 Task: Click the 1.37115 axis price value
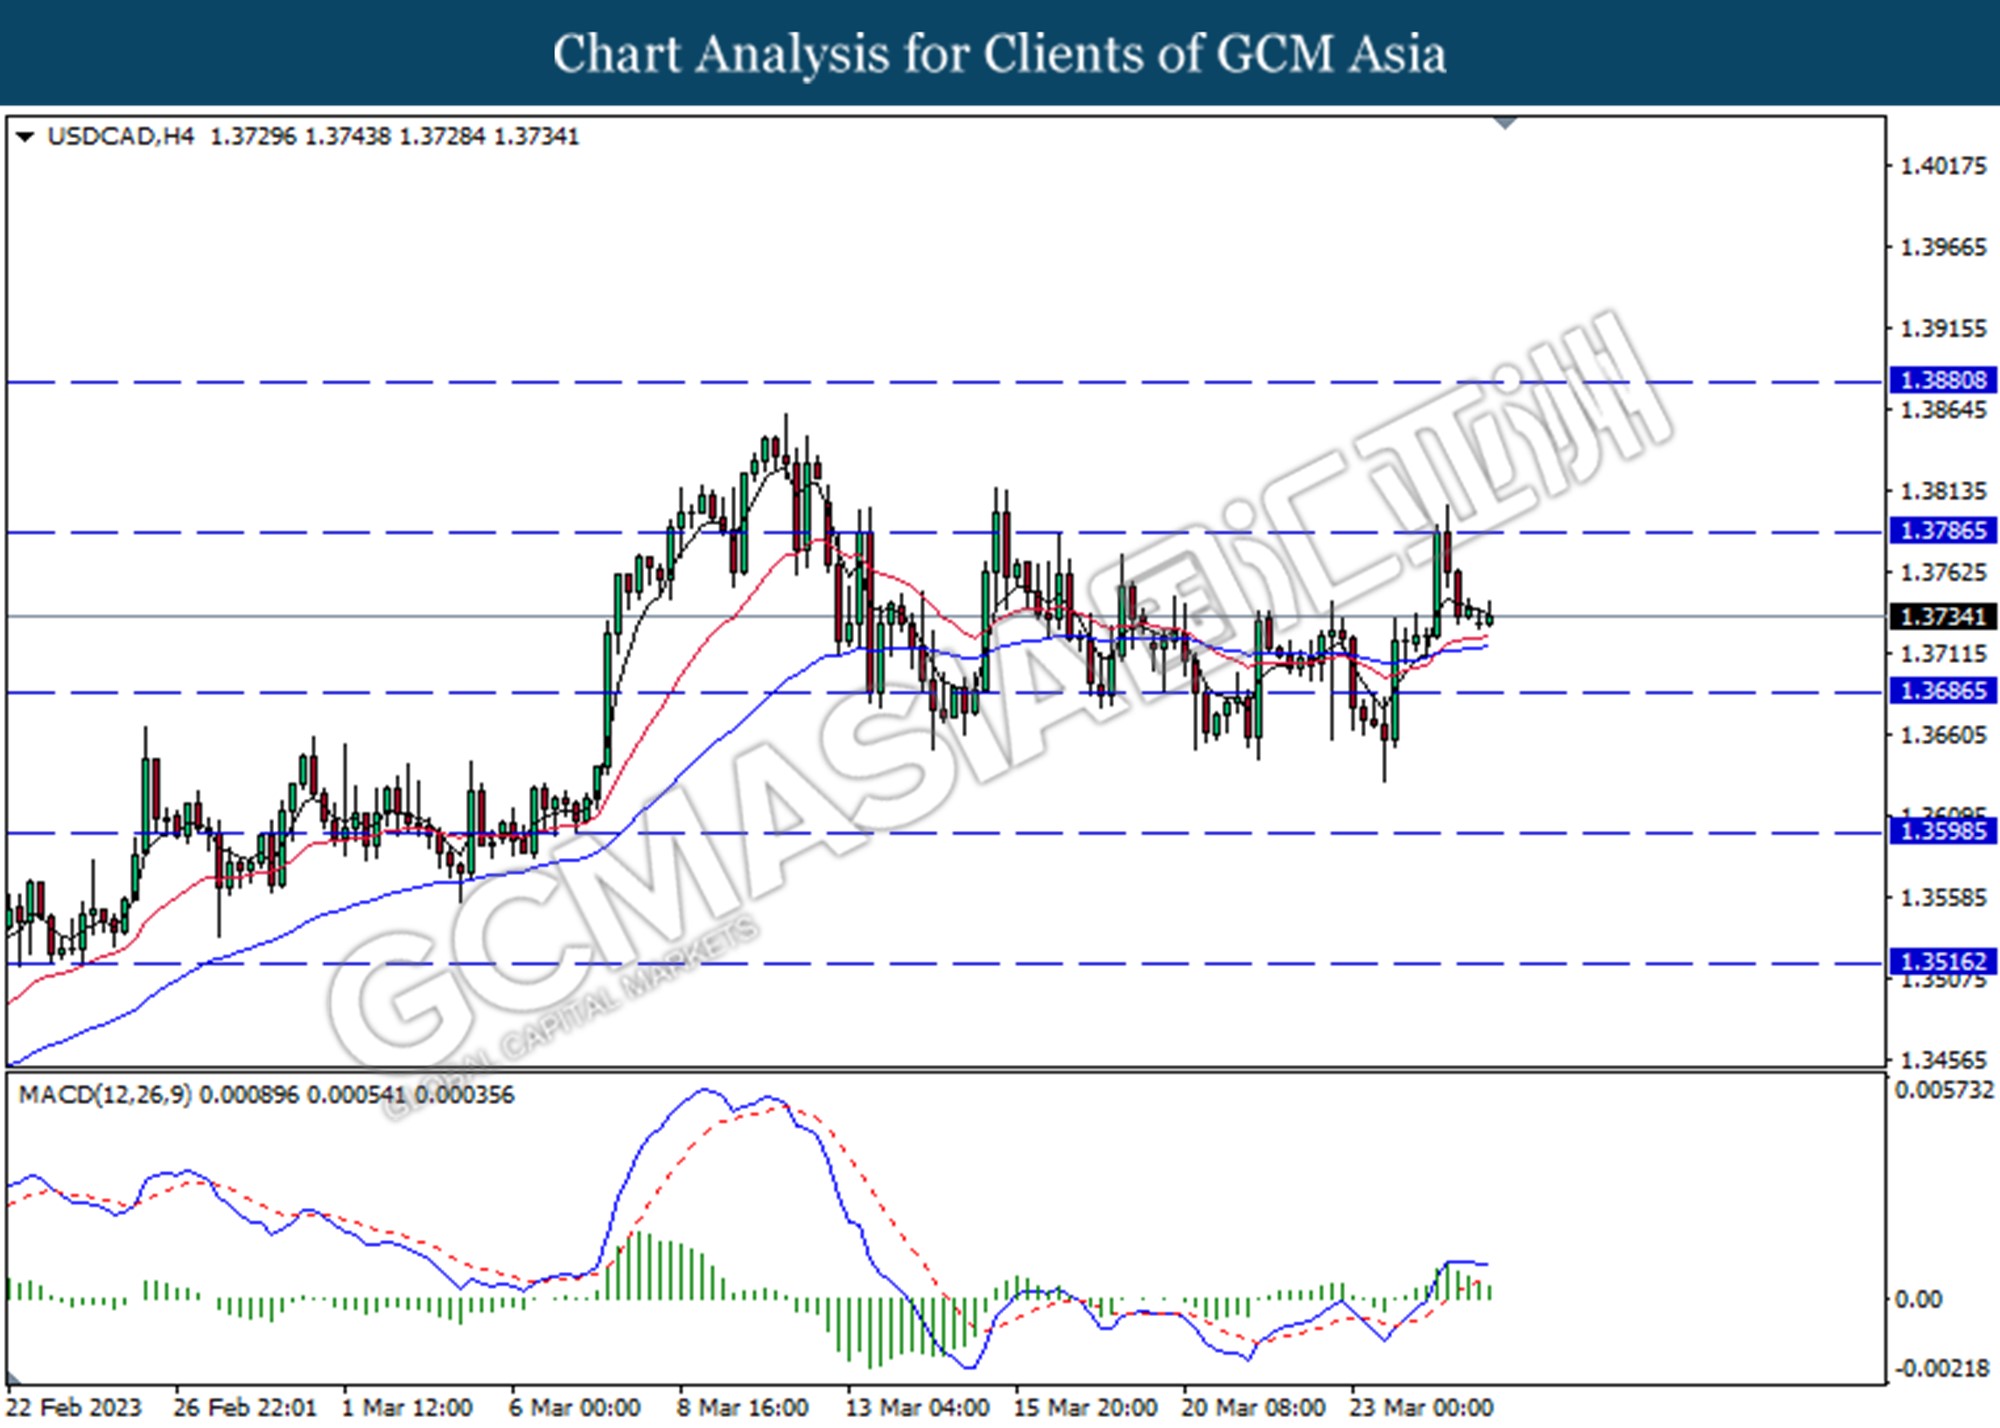1943,654
